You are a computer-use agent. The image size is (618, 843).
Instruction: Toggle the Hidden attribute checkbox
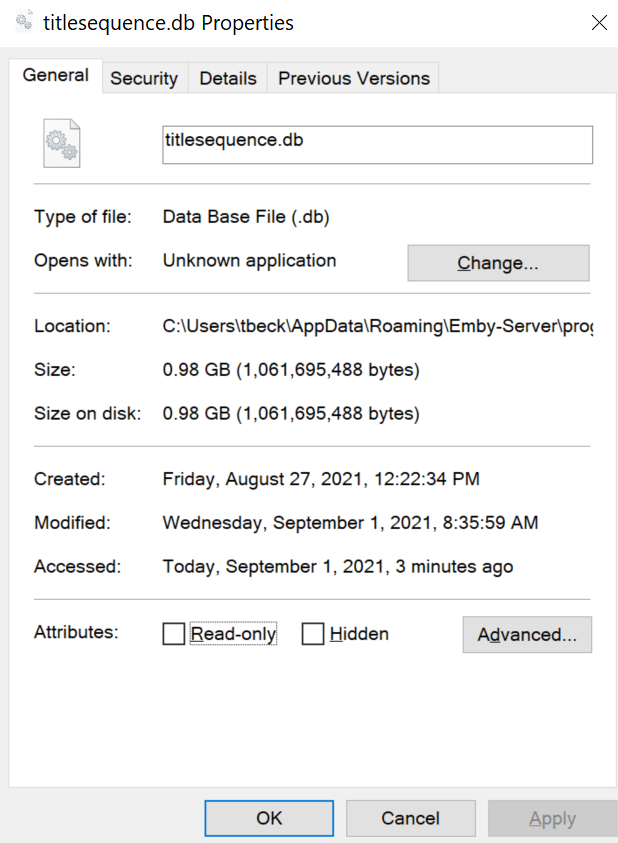coord(314,634)
